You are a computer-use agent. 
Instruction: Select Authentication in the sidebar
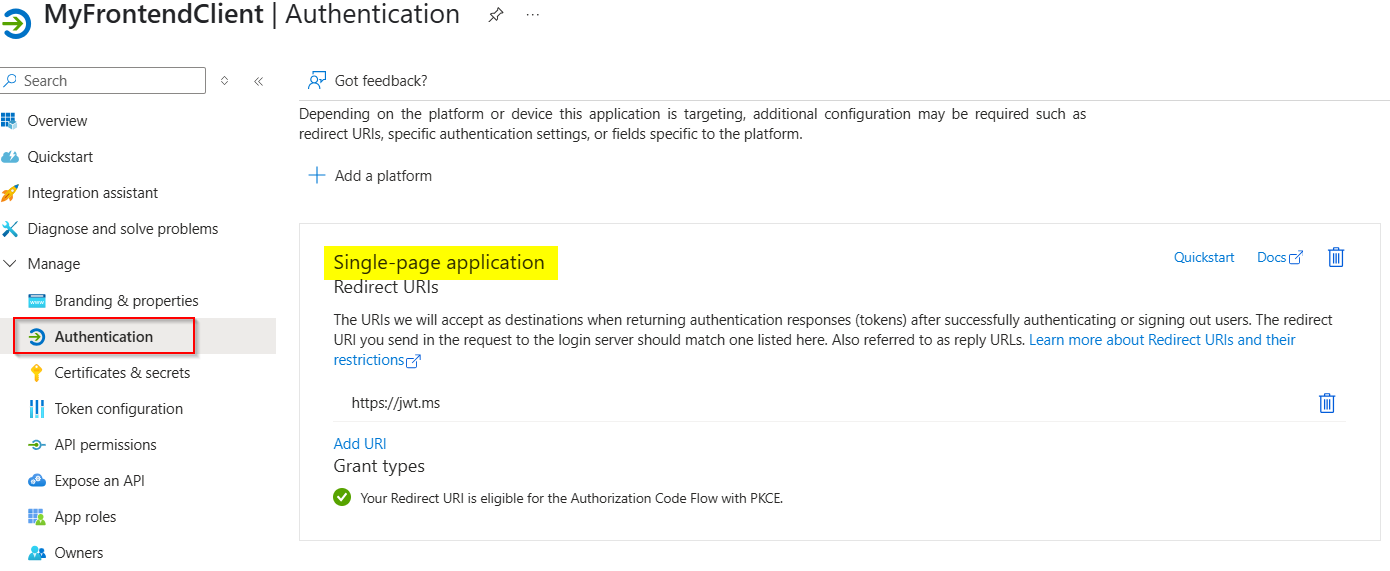click(104, 337)
